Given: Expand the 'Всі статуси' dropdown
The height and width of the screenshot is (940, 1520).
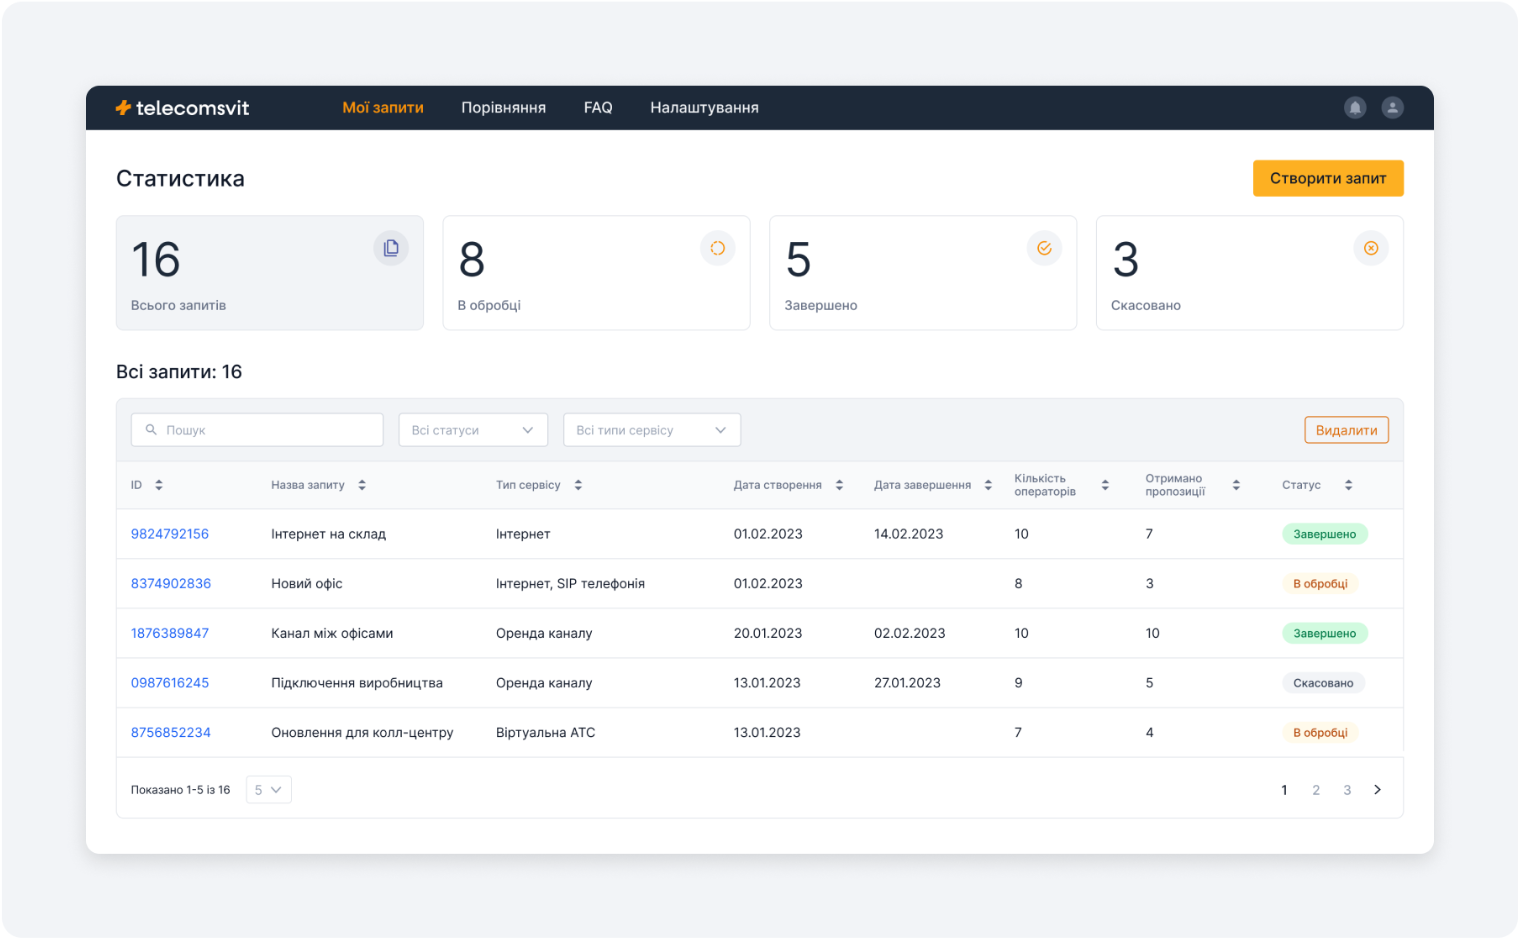Looking at the screenshot, I should [x=473, y=430].
